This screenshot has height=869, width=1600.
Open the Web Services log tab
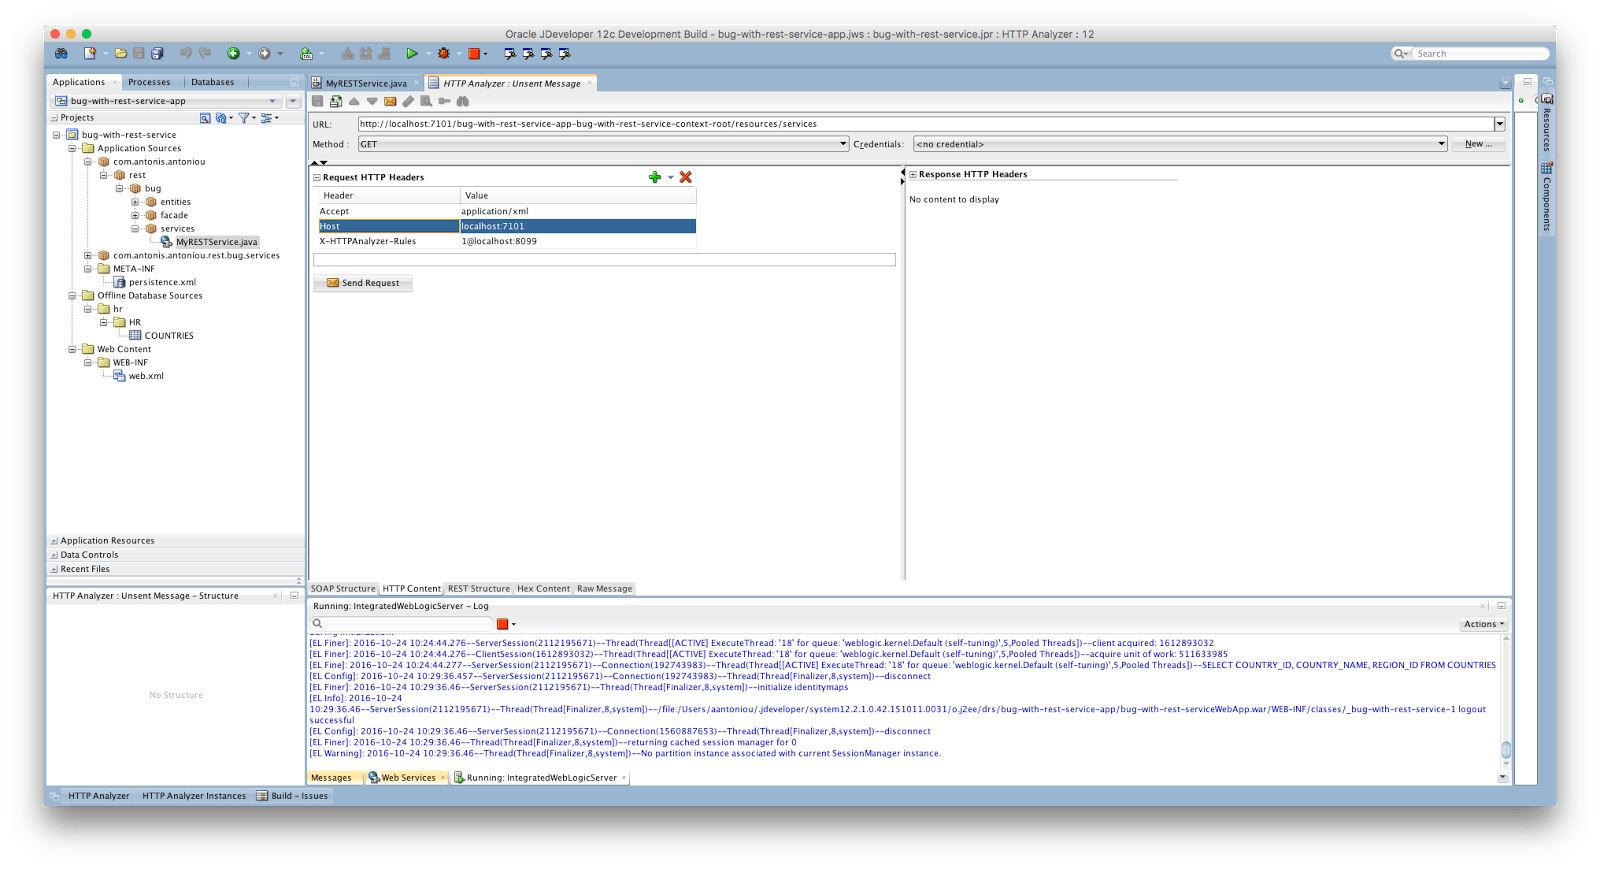click(408, 778)
